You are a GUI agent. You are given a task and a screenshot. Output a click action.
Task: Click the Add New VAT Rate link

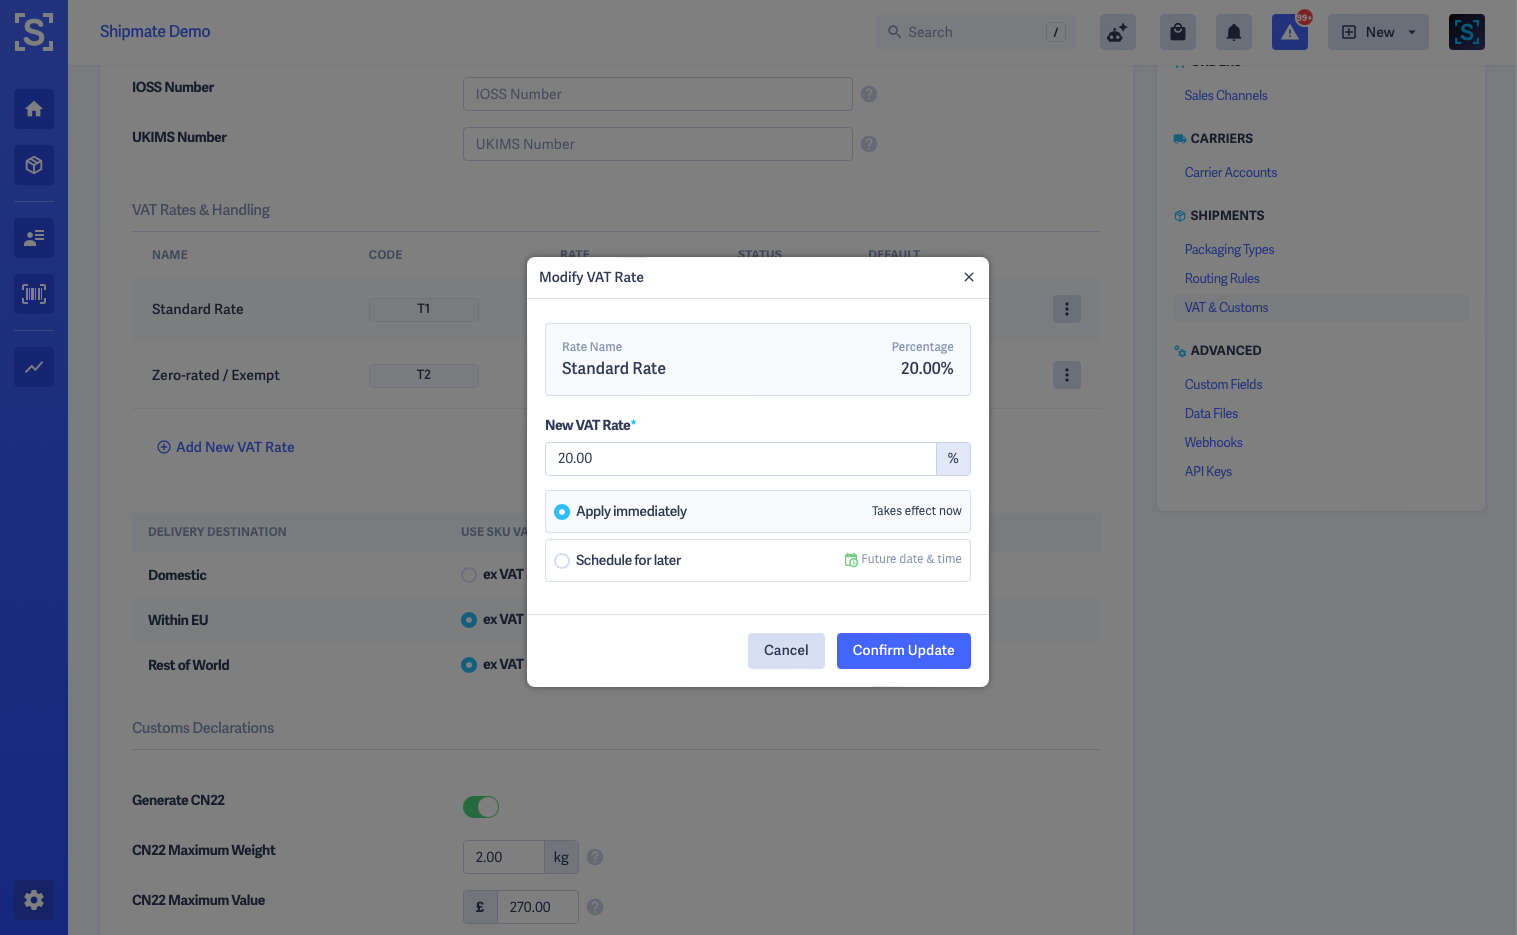(226, 447)
